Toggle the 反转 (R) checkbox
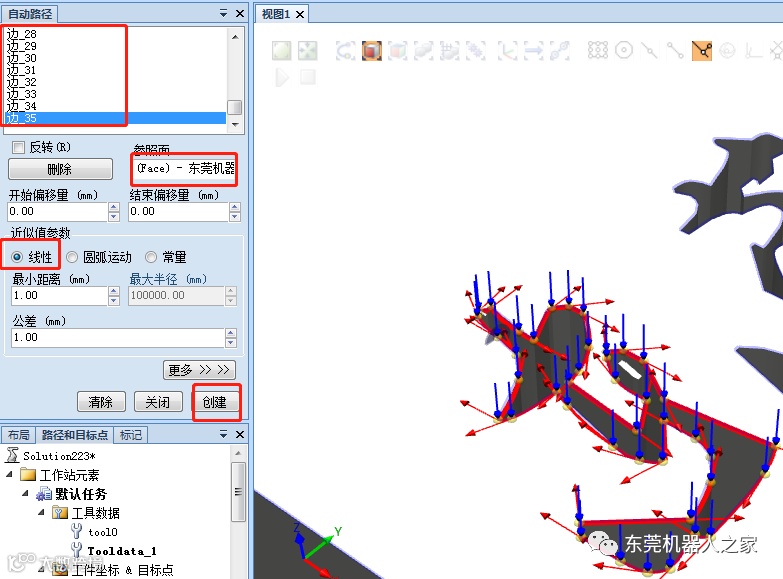 pos(18,147)
